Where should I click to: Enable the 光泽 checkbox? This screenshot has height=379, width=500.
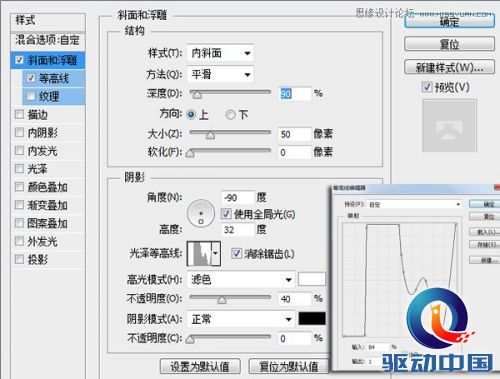click(19, 169)
